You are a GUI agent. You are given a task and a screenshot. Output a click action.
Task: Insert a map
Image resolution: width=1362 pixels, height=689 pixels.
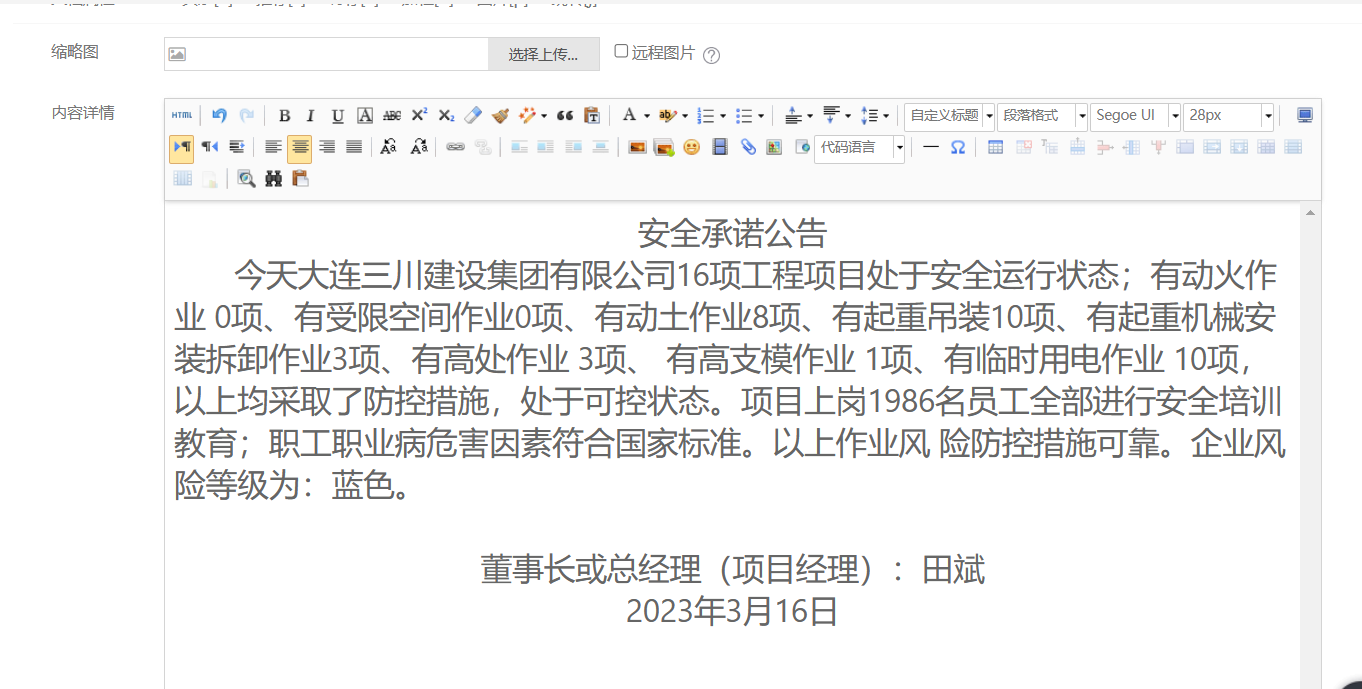tap(774, 147)
